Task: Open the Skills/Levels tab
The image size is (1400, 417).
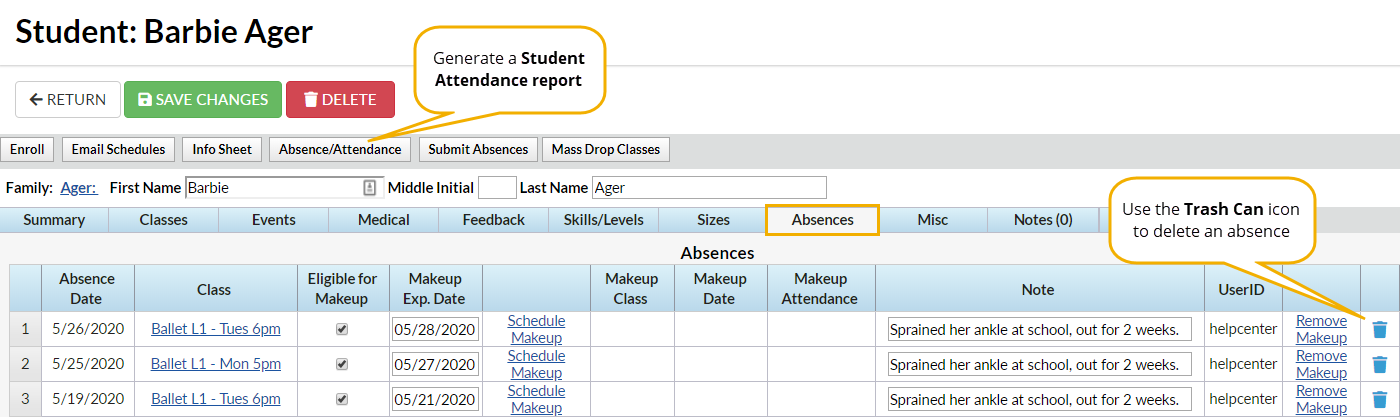Action: (603, 220)
